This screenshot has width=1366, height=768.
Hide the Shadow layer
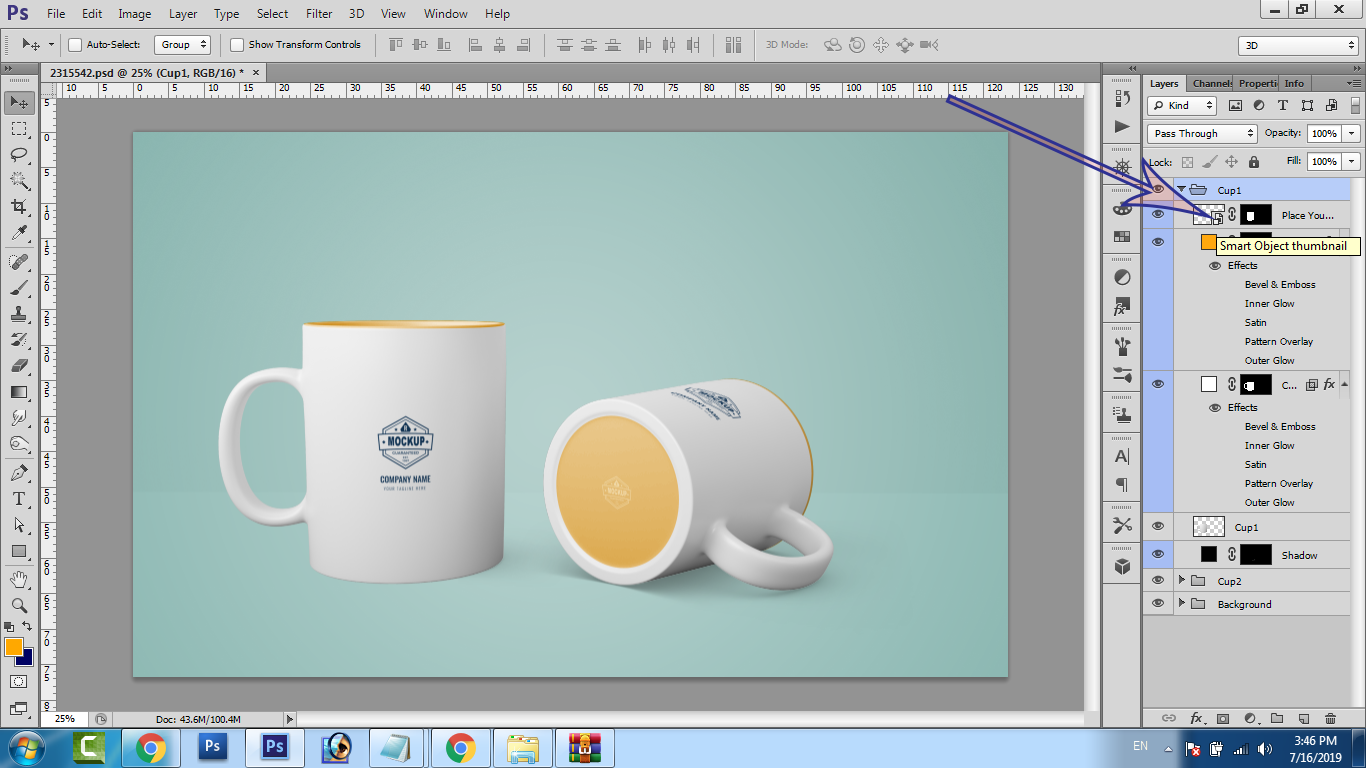1157,554
